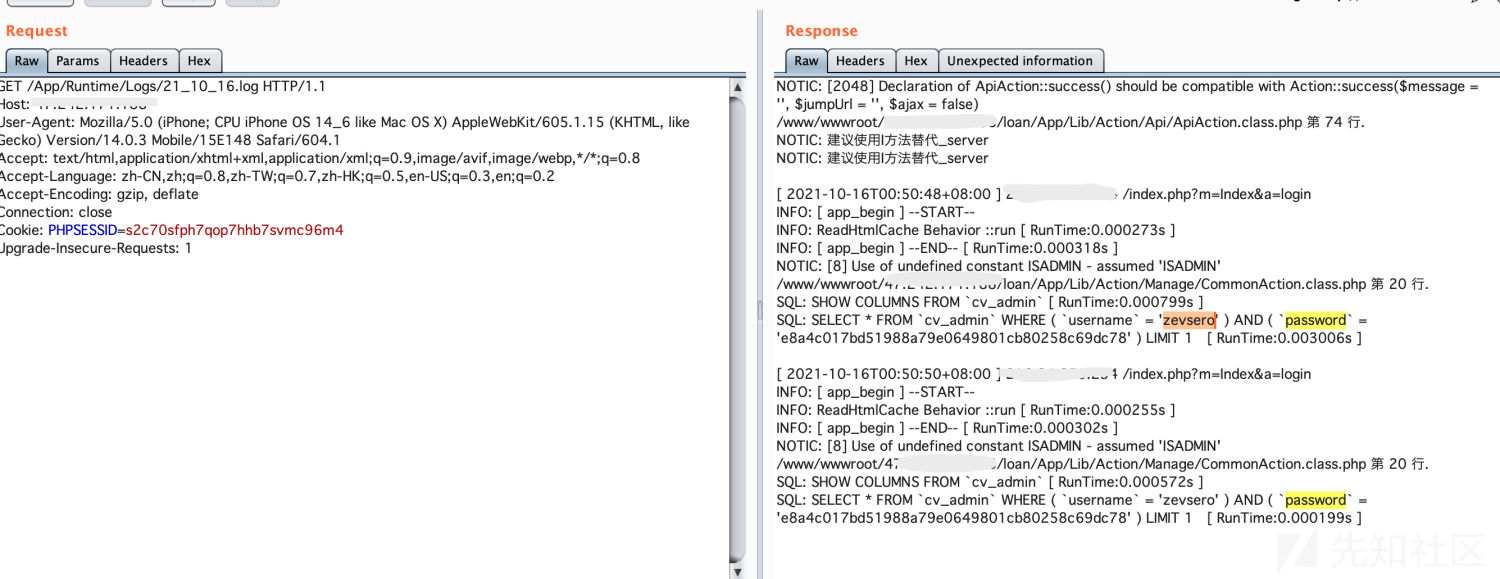Click SHOW COLUMNS line with RunTime:0.000572s

[989, 482]
